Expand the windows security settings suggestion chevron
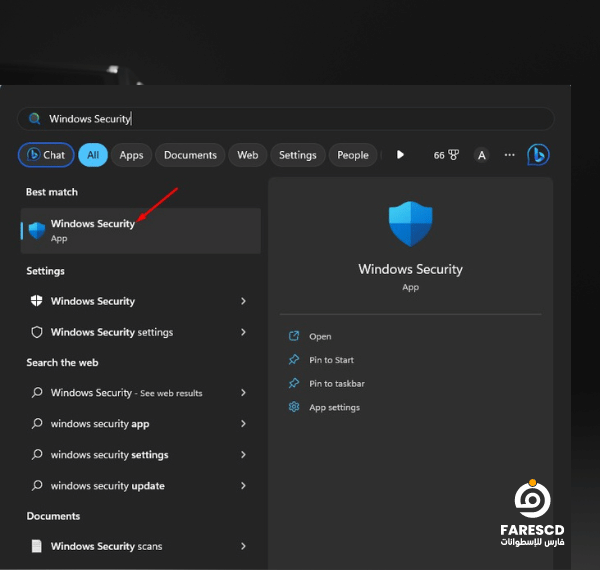The width and height of the screenshot is (600, 570). pyautogui.click(x=243, y=454)
